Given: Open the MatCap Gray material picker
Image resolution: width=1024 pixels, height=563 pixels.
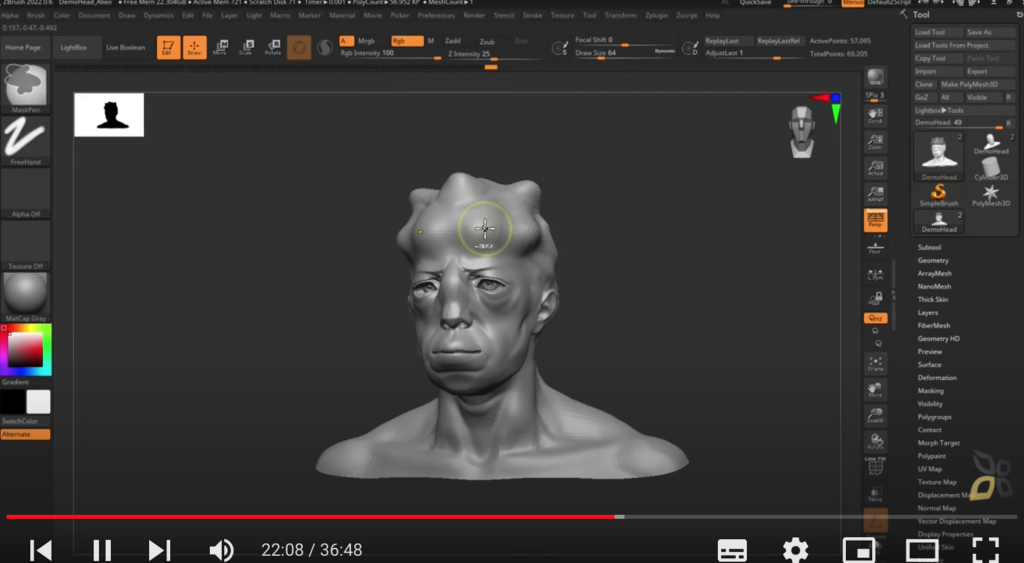Looking at the screenshot, I should pos(25,297).
